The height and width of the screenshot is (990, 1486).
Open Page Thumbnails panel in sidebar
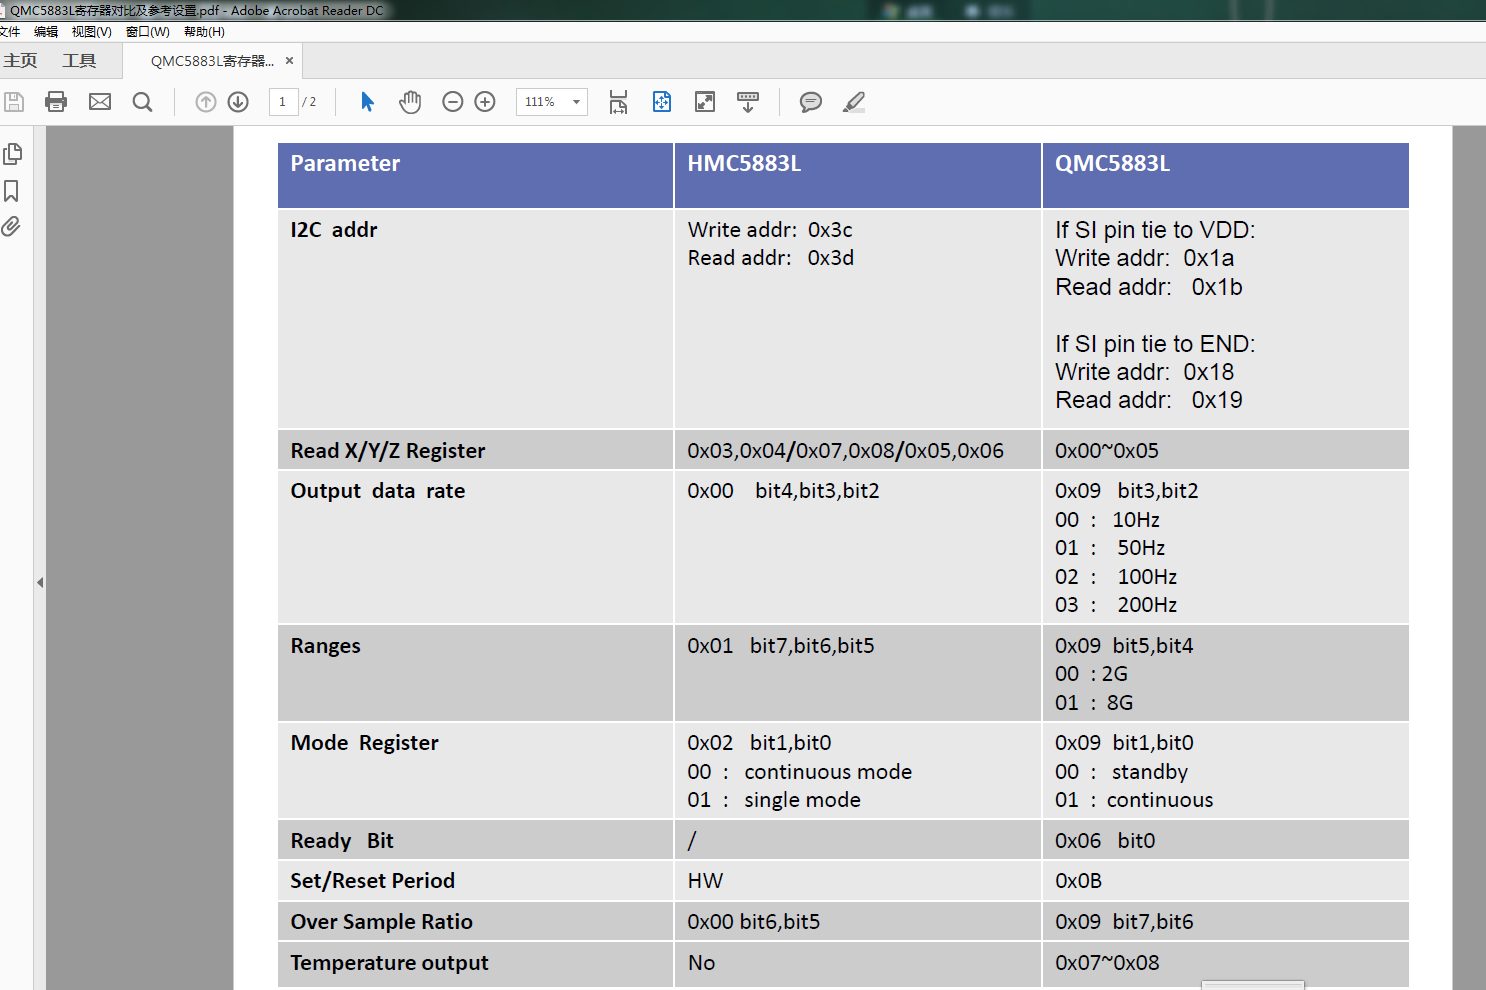(13, 154)
